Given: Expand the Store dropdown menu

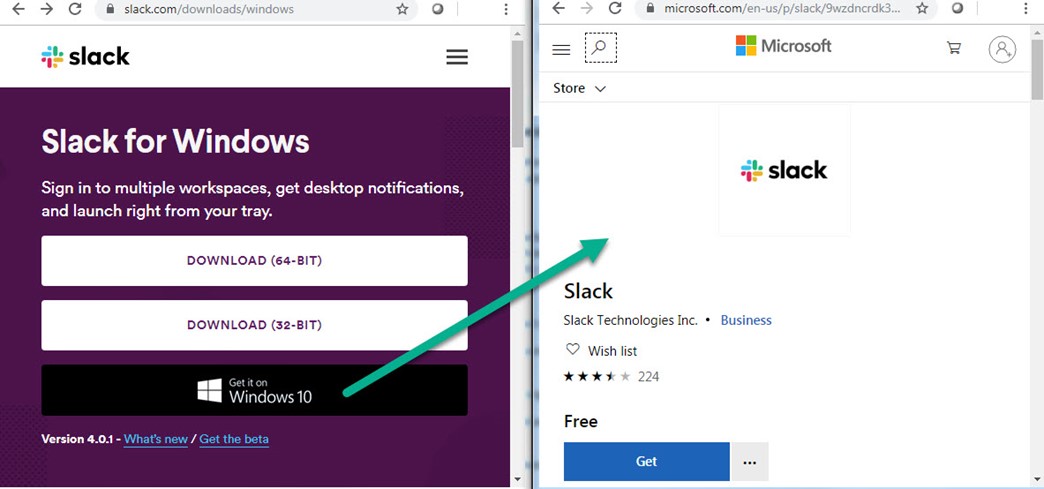Looking at the screenshot, I should tap(580, 88).
